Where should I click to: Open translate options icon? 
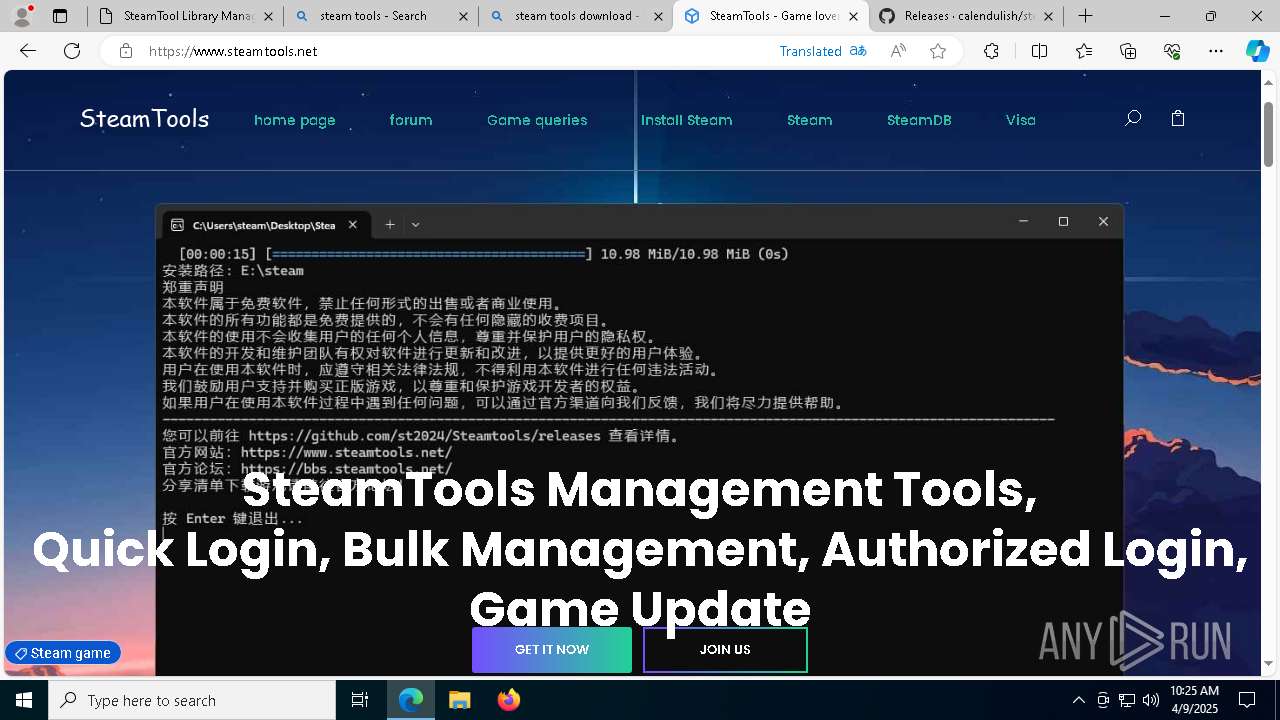[858, 51]
